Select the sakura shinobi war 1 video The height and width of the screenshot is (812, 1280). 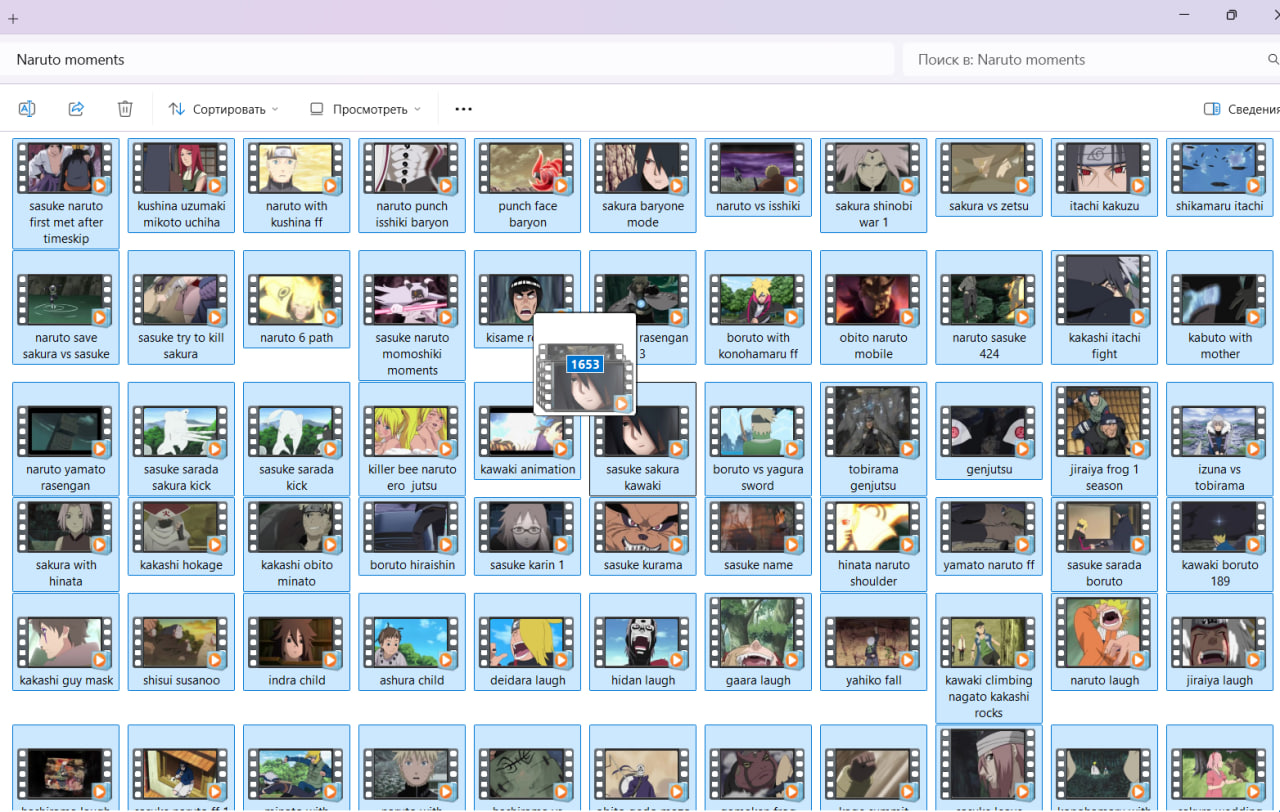(x=874, y=186)
